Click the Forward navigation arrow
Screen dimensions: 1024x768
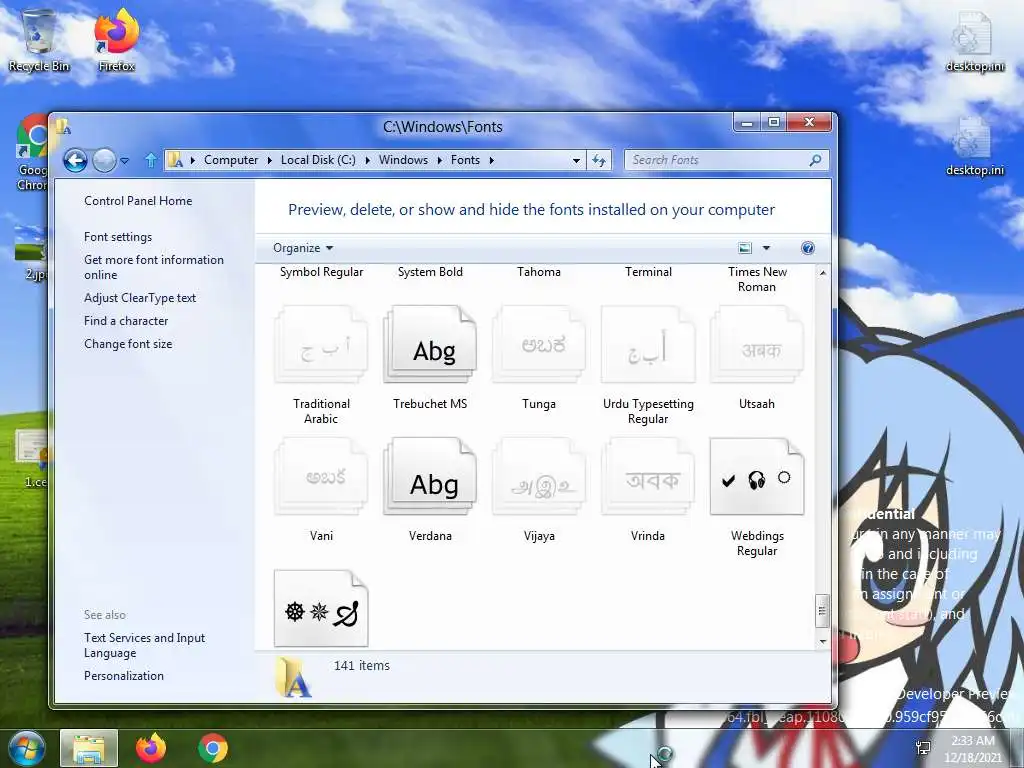[104, 160]
